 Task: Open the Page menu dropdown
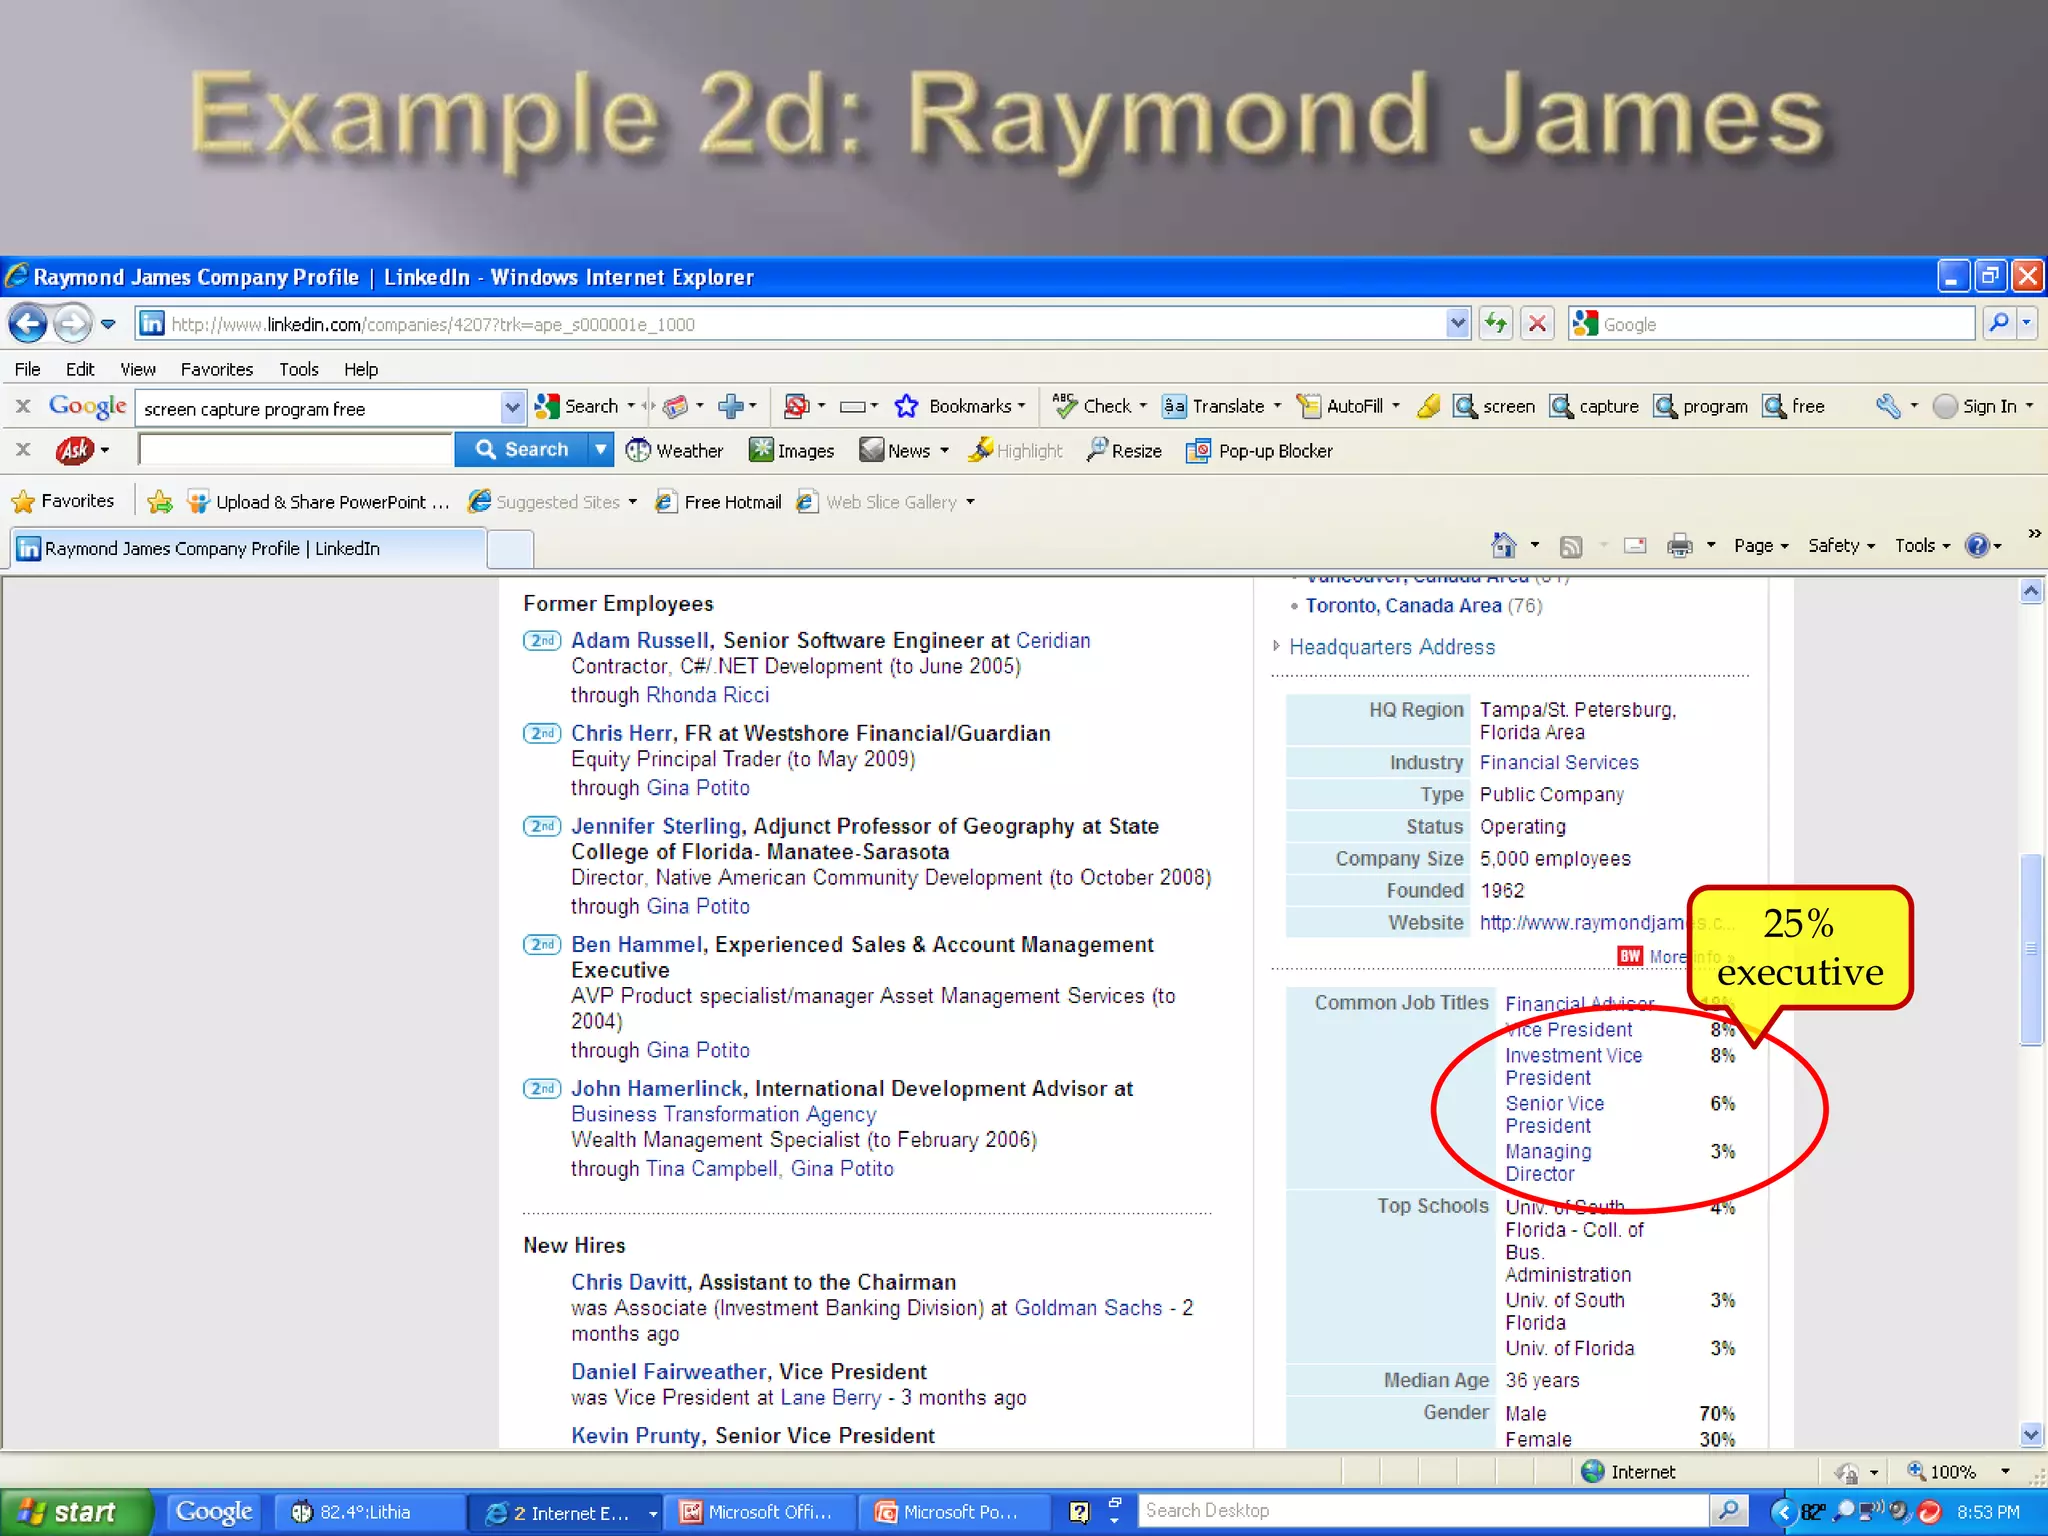pos(1761,545)
